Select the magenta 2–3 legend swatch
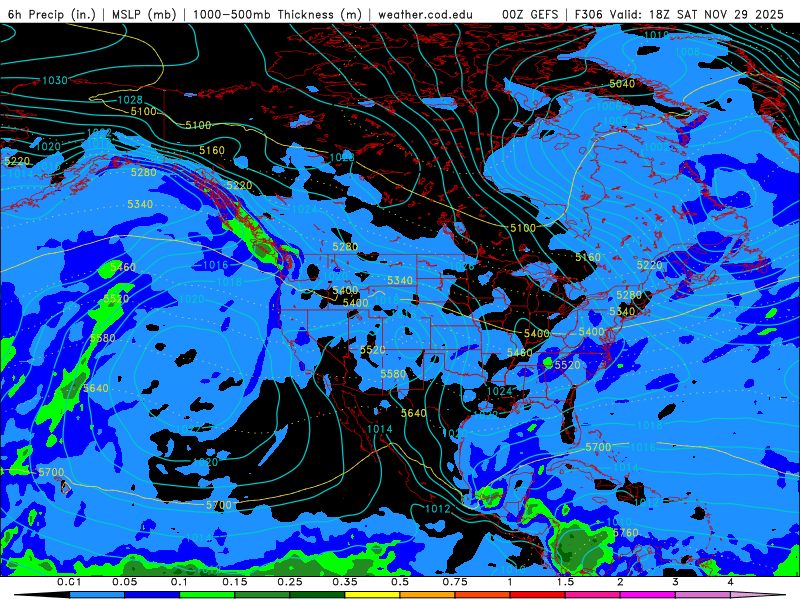 (x=648, y=595)
